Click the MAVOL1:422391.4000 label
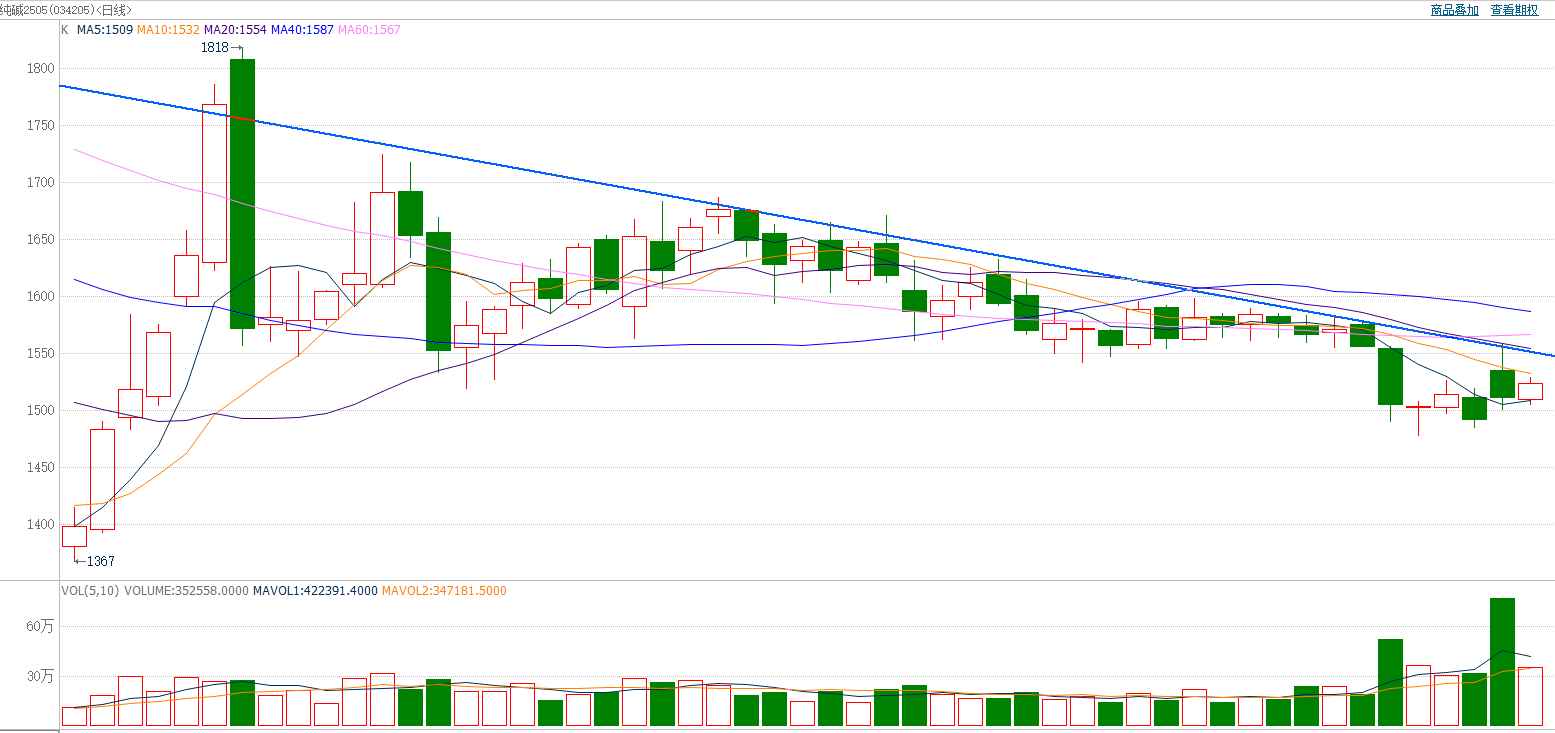This screenshot has height=733, width=1555. click(x=315, y=591)
